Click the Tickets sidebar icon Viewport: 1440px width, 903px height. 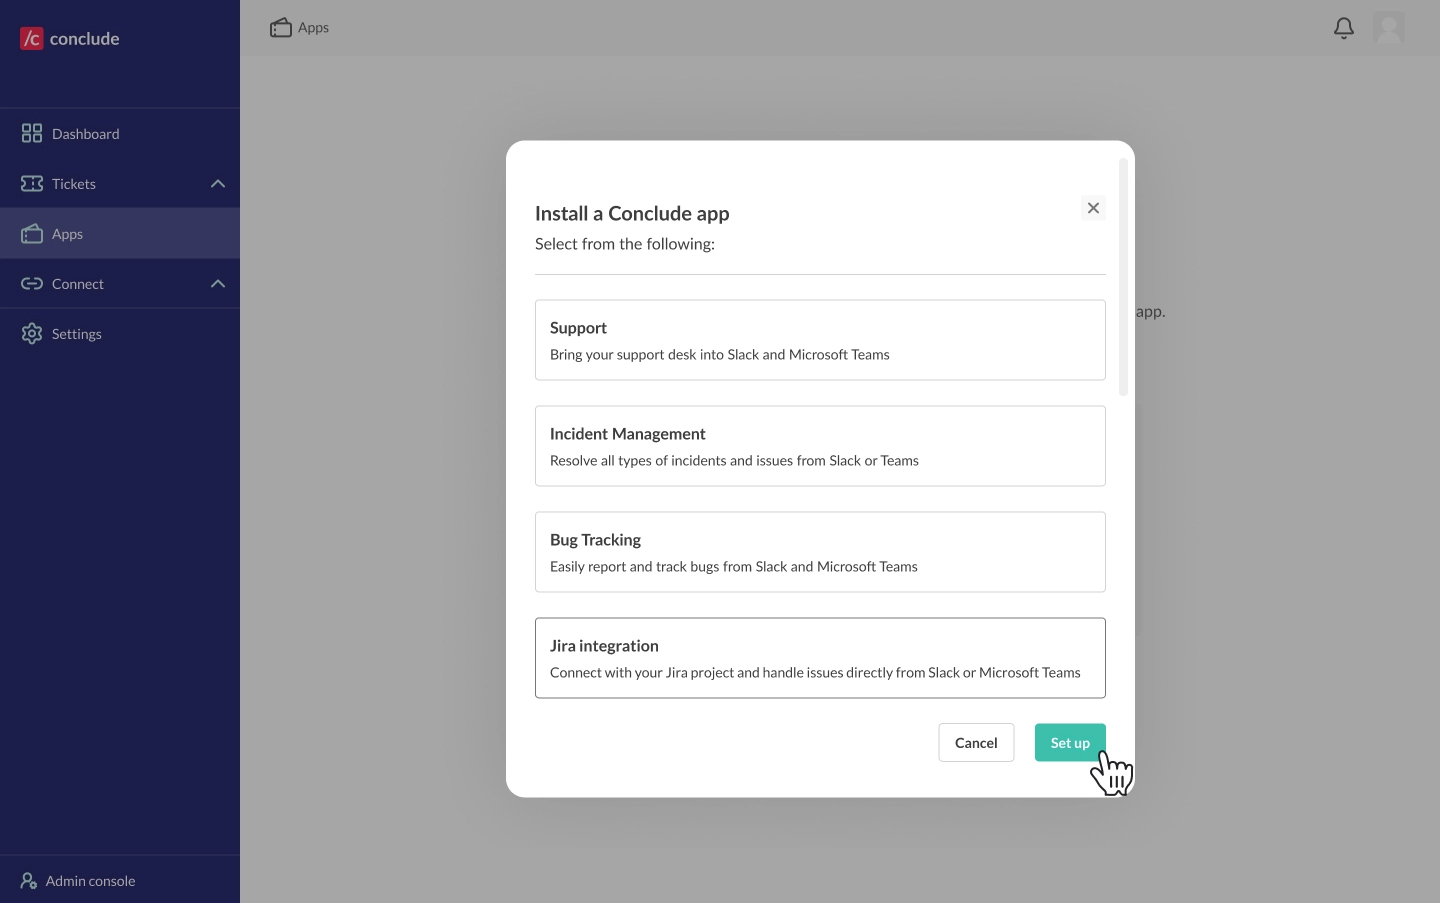pos(31,184)
